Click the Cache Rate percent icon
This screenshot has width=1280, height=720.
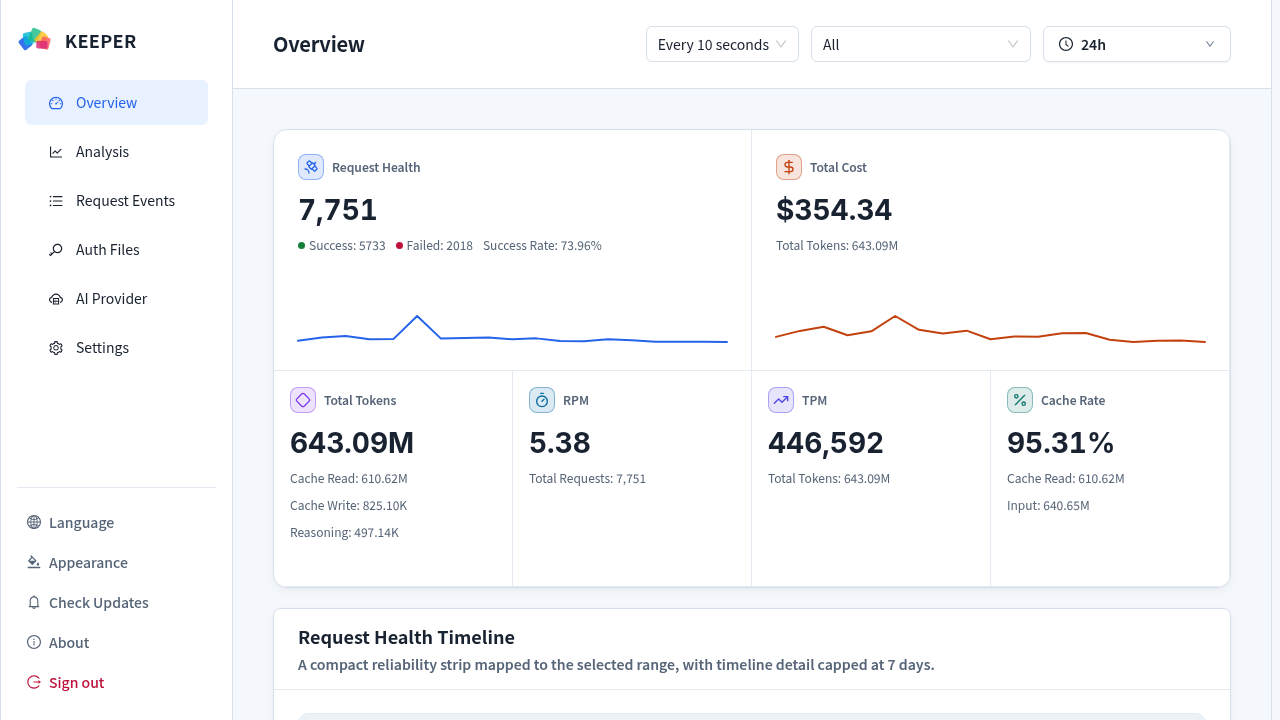click(1020, 400)
